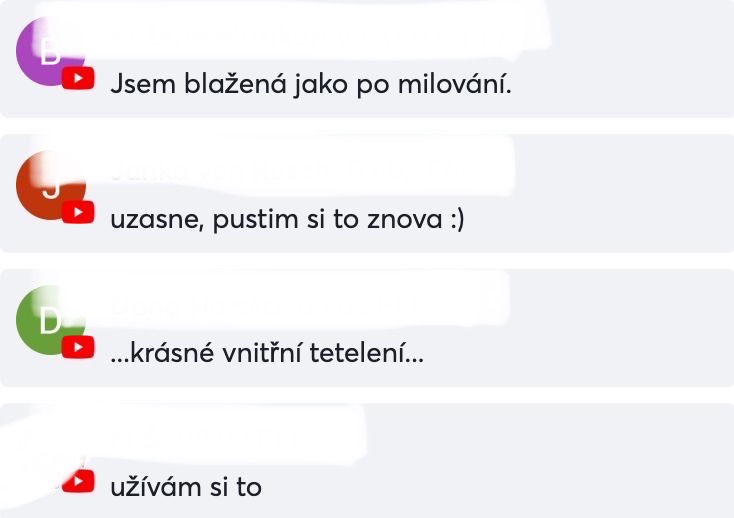Select the comment text 'užívám si to'

tap(186, 487)
